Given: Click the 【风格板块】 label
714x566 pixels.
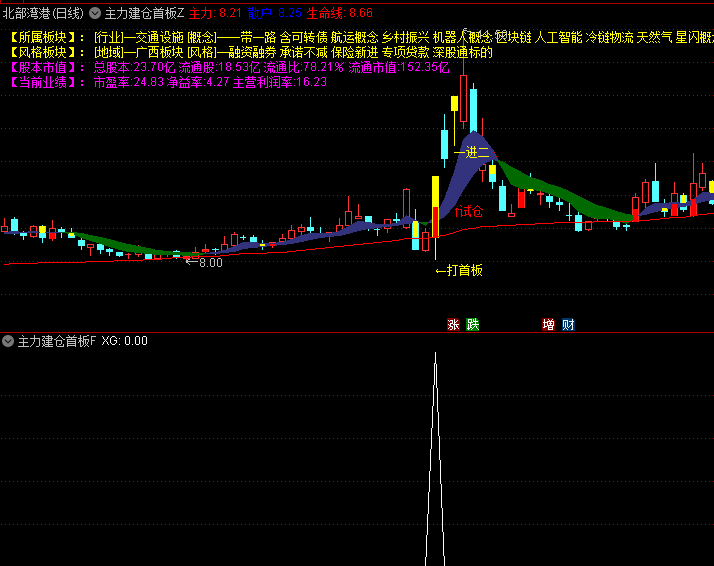Looking at the screenshot, I should 43,52.
